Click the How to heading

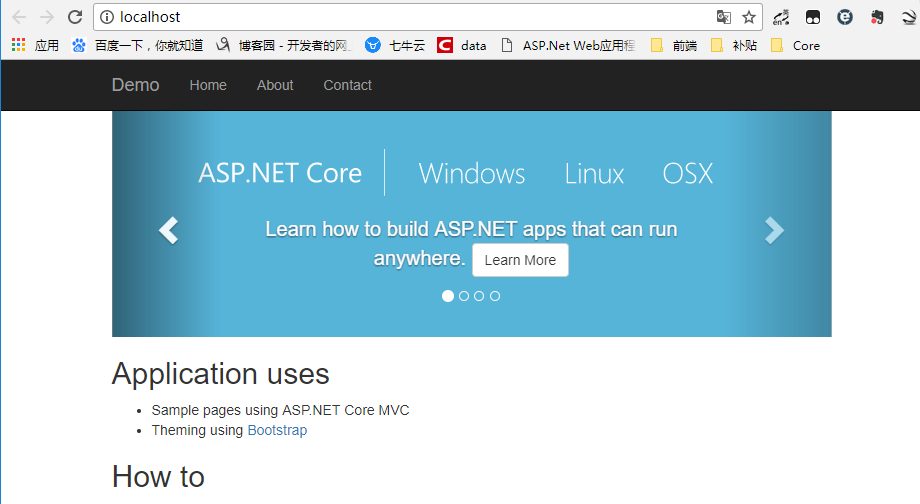[158, 476]
